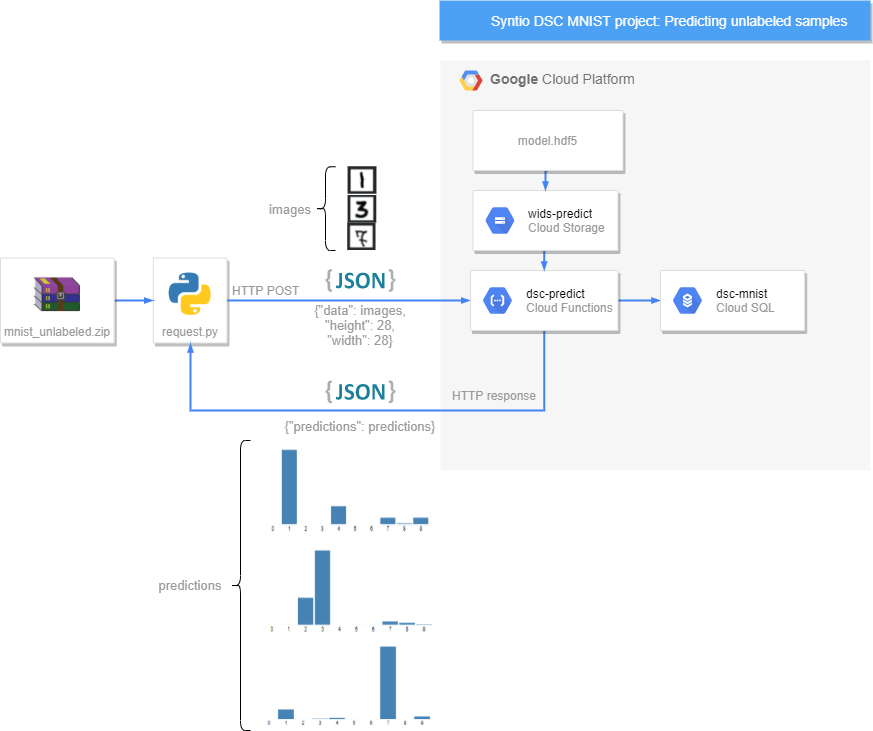
Task: Click the model.hdf5 box
Action: (x=548, y=141)
